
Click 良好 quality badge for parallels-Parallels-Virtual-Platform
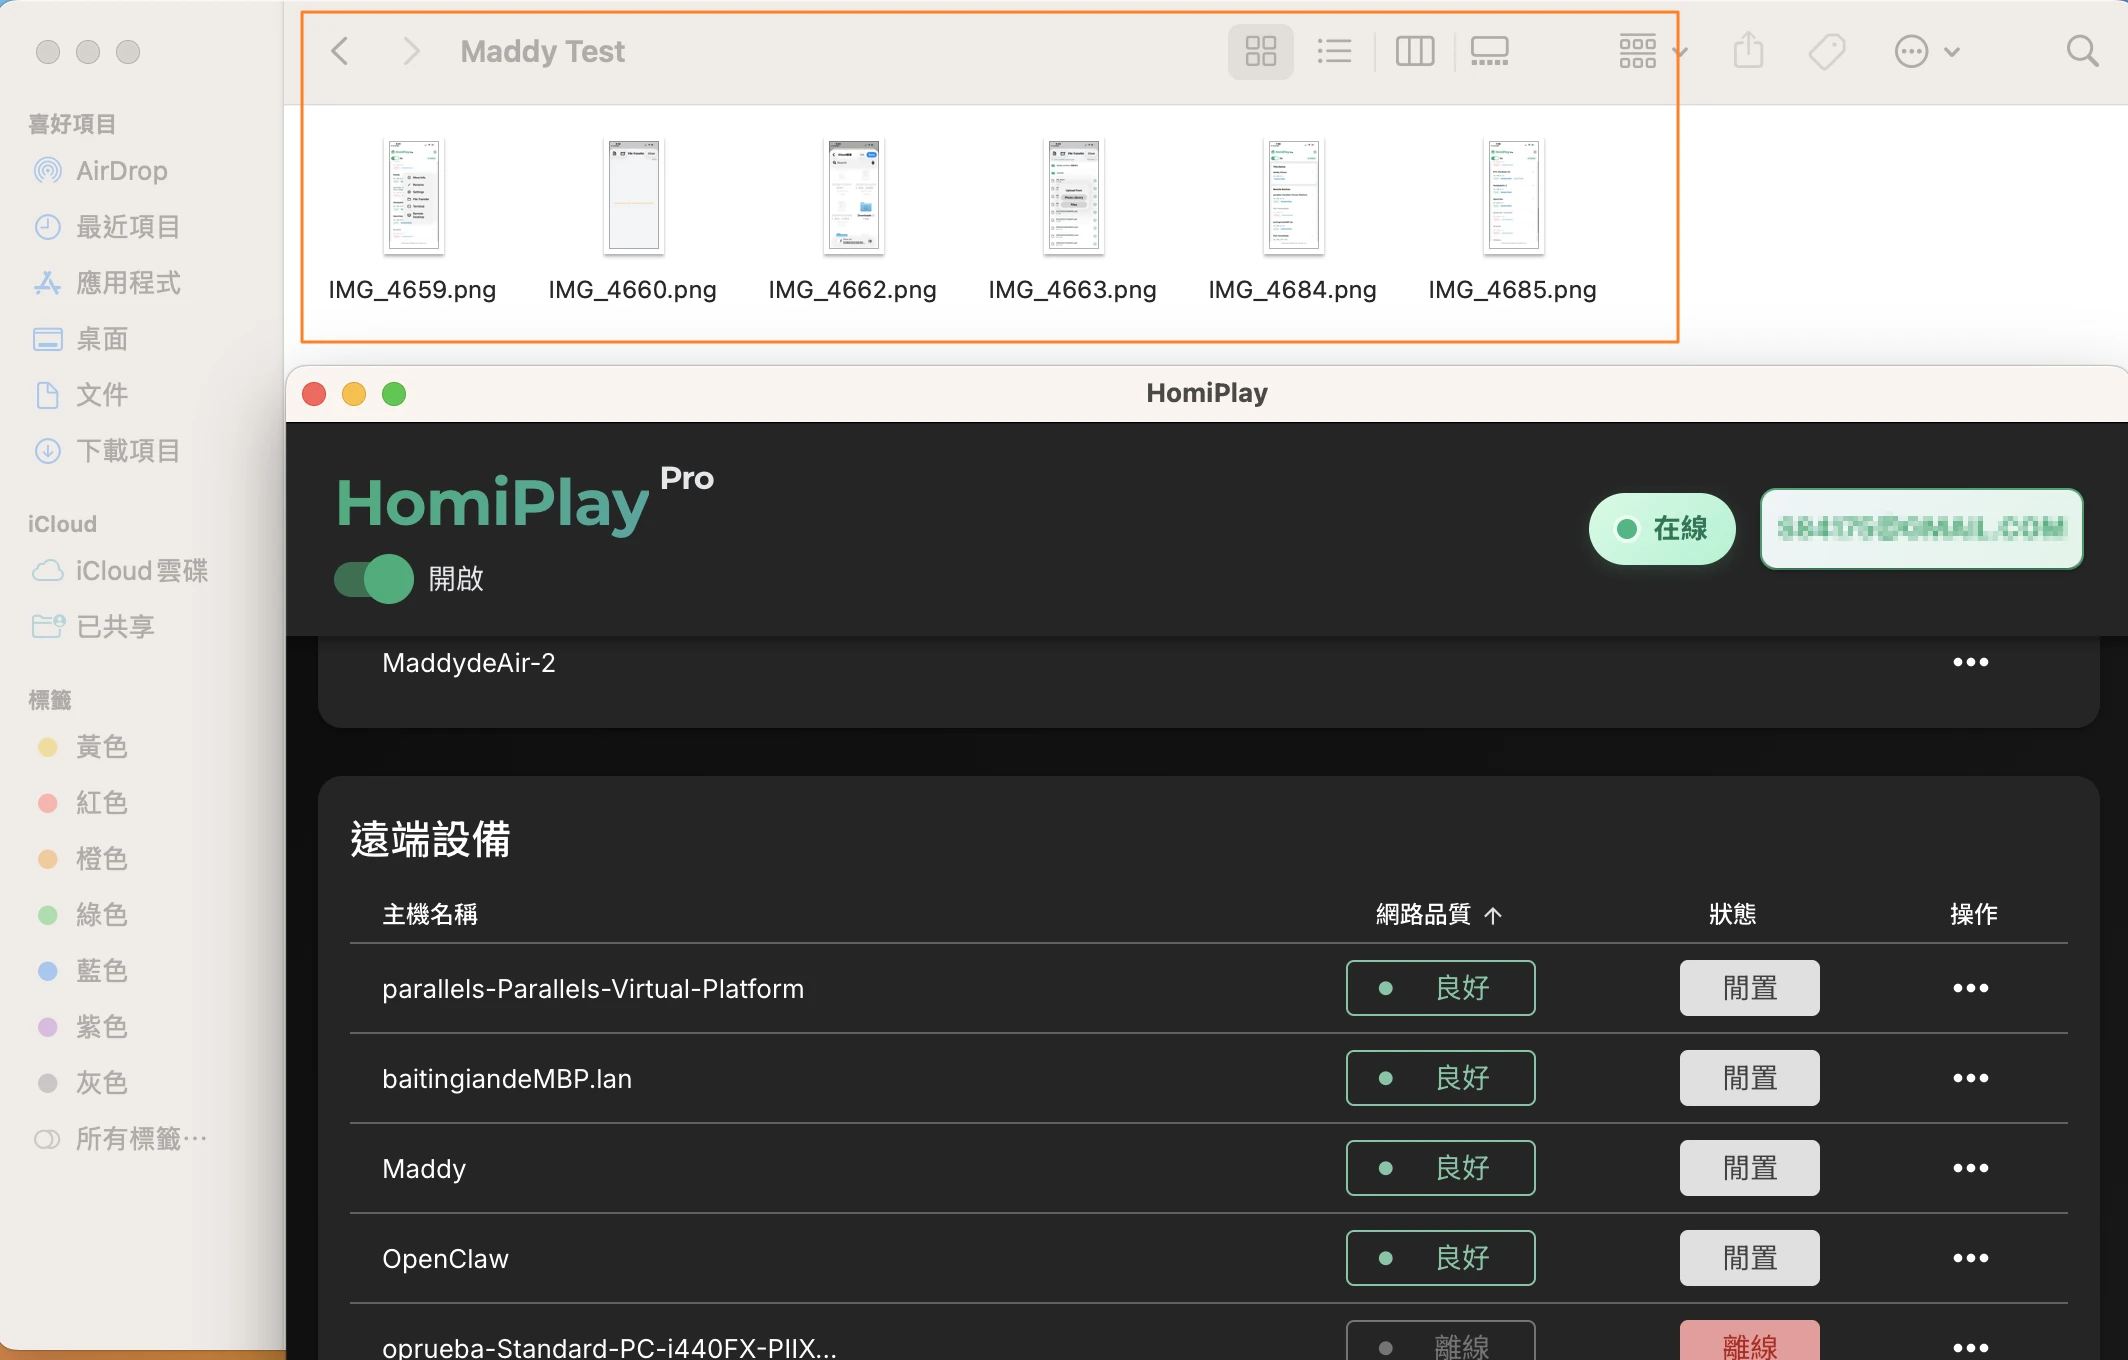pos(1440,988)
